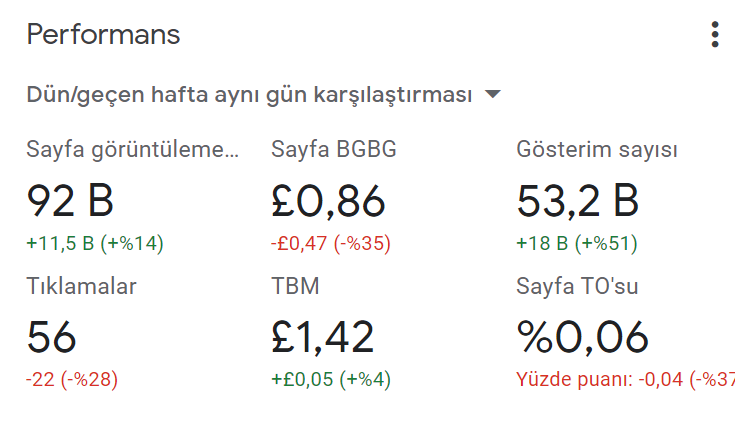View the -£0,47 (-%35) change
Screen dimensions: 753x432
[331, 243]
